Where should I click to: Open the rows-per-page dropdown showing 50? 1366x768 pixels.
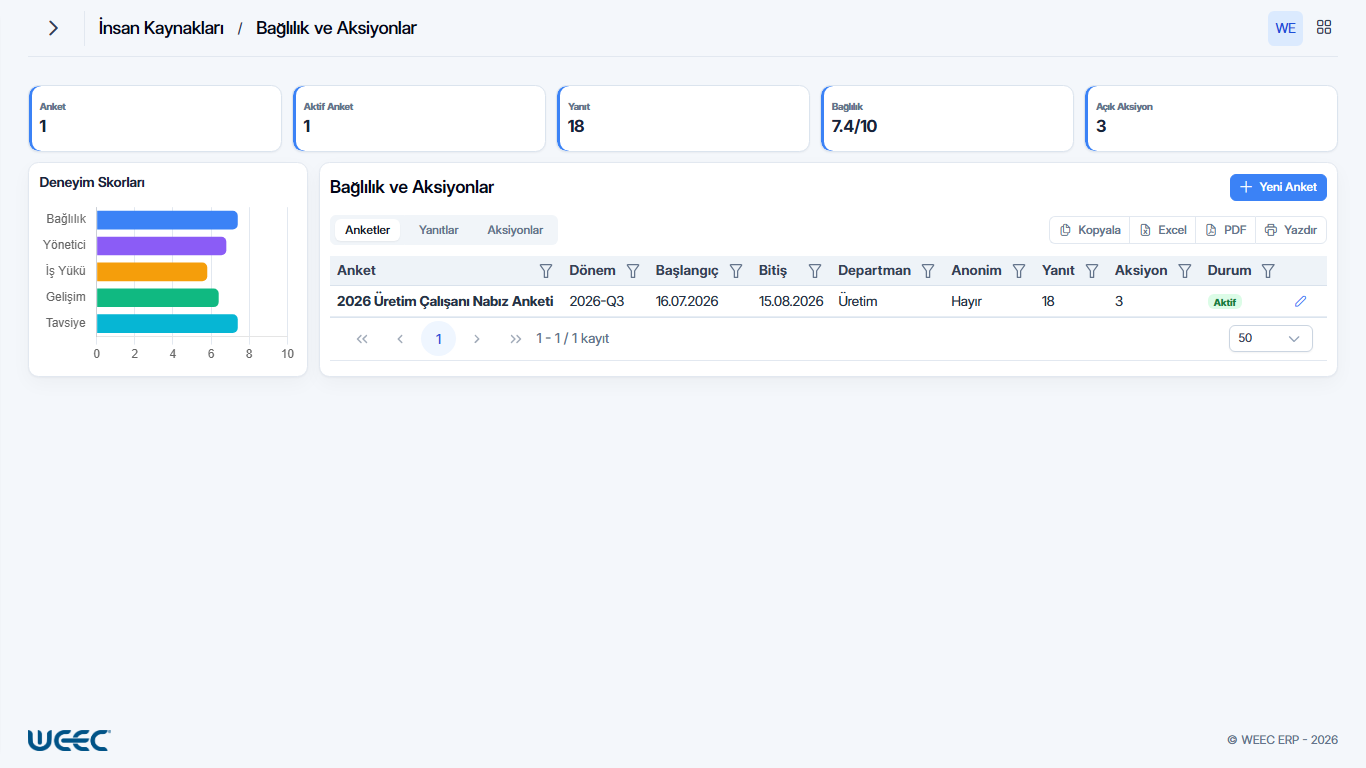[1270, 339]
